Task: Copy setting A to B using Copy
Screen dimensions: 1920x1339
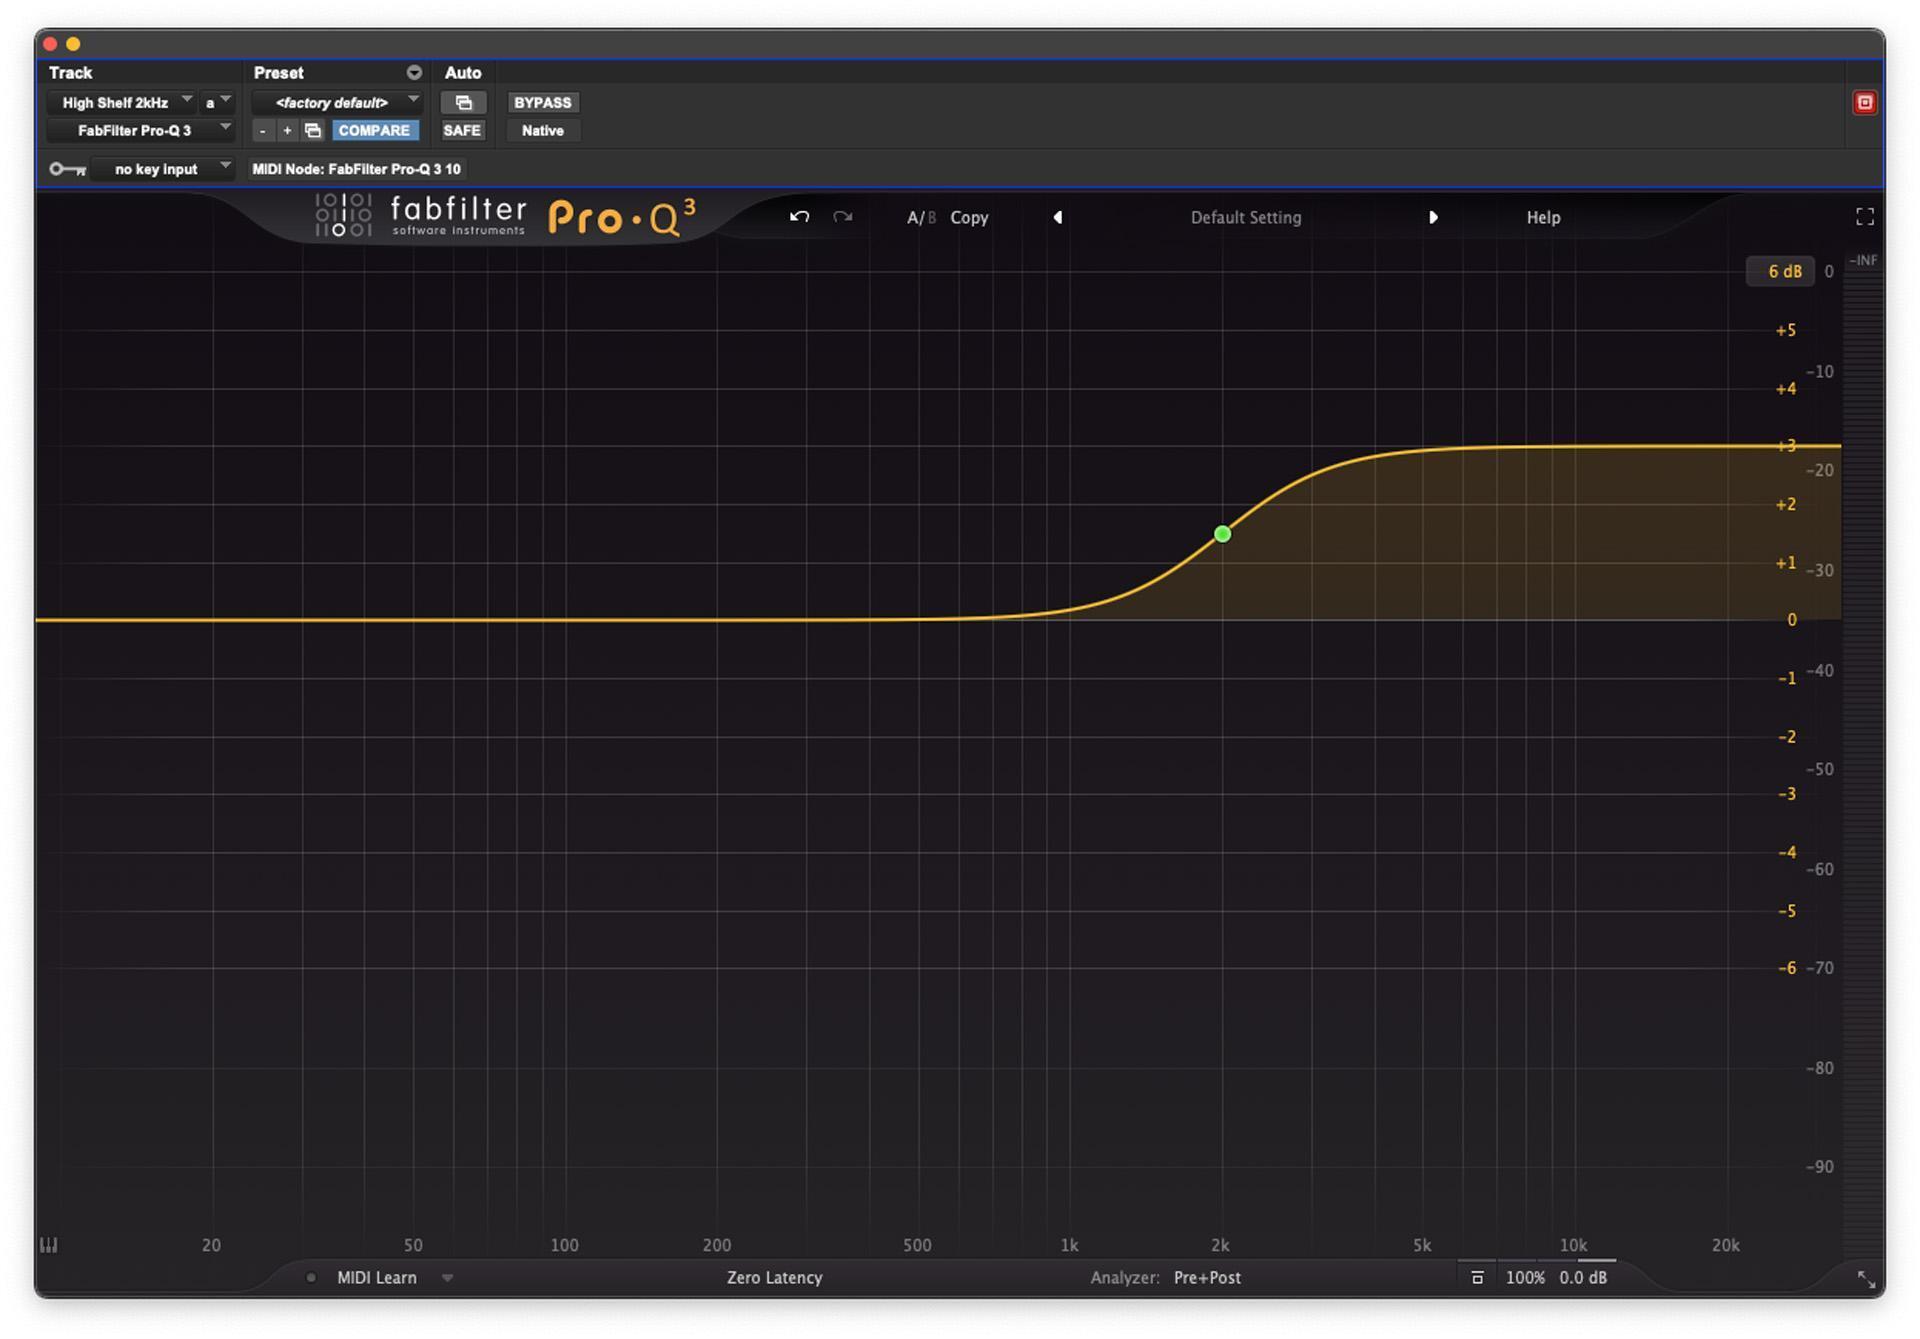Action: (x=968, y=217)
